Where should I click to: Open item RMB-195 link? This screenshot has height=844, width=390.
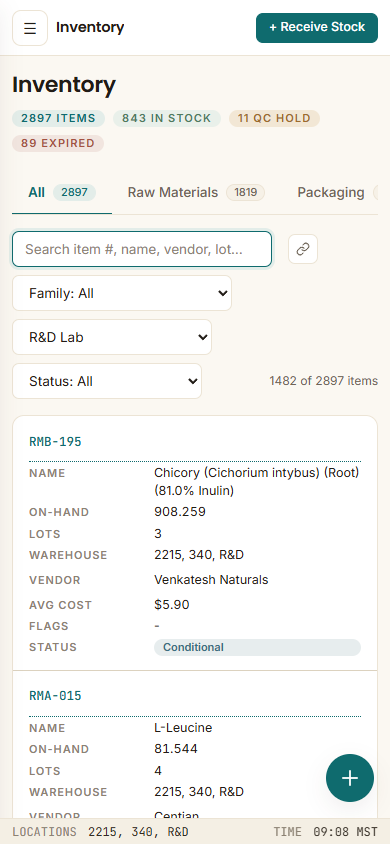[x=55, y=442]
